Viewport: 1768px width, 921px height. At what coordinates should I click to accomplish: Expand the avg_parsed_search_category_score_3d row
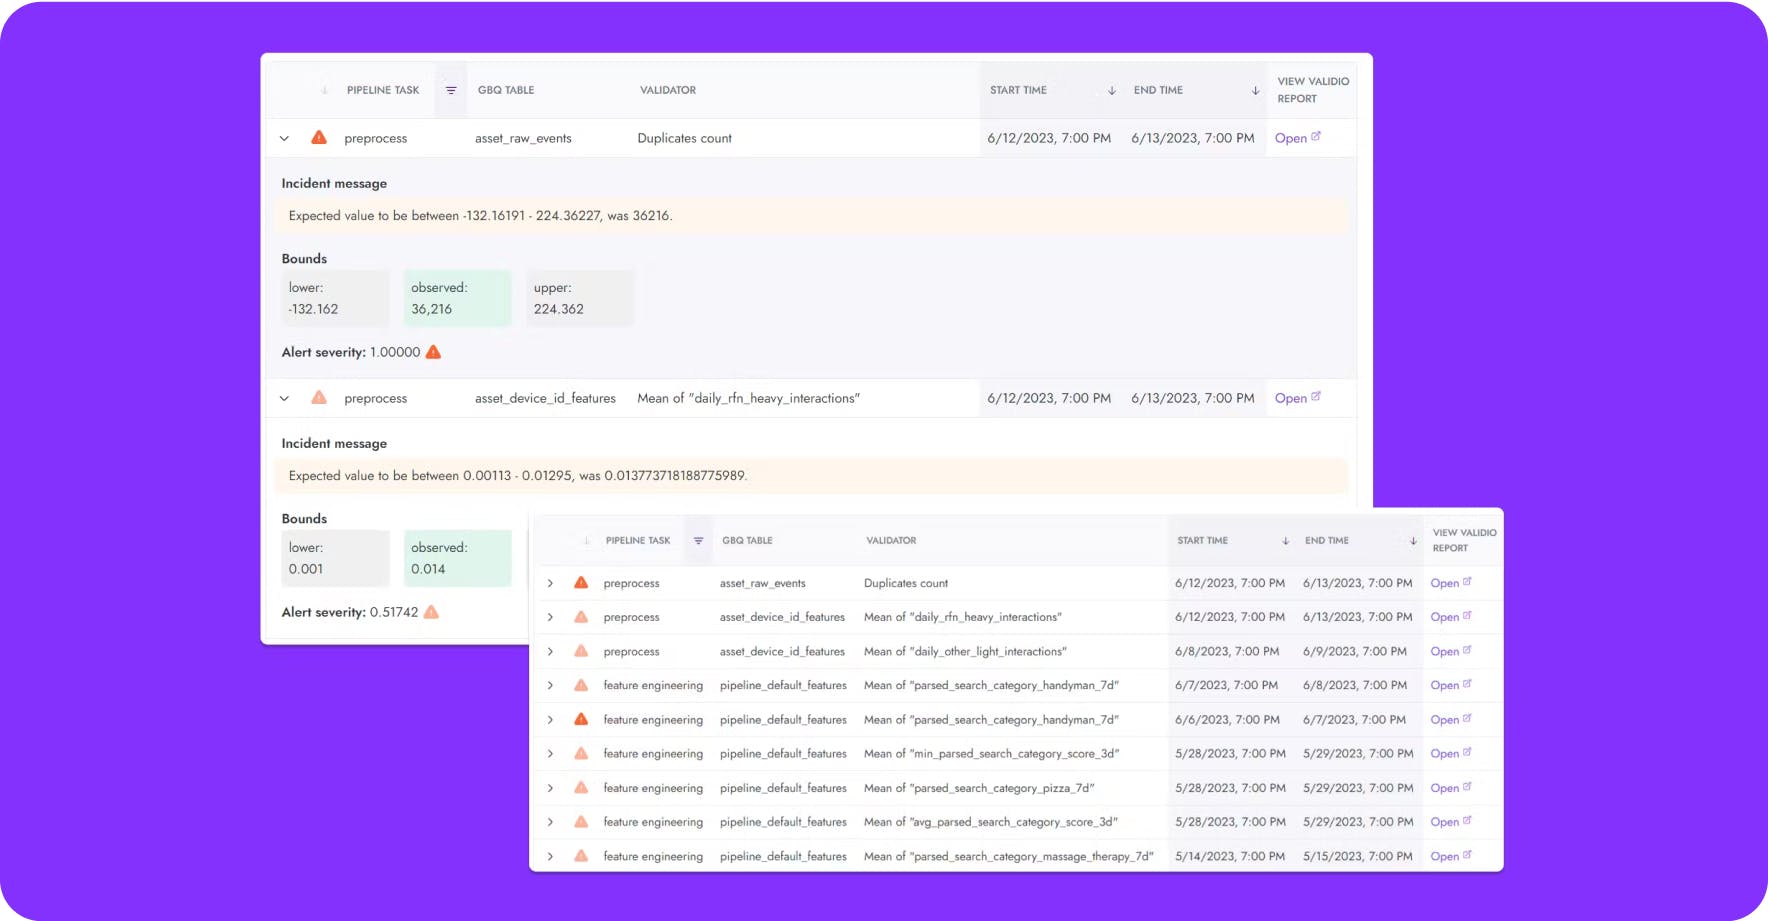[550, 822]
